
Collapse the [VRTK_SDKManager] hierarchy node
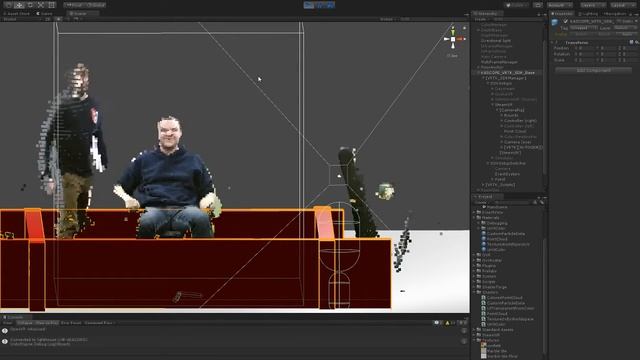click(483, 78)
